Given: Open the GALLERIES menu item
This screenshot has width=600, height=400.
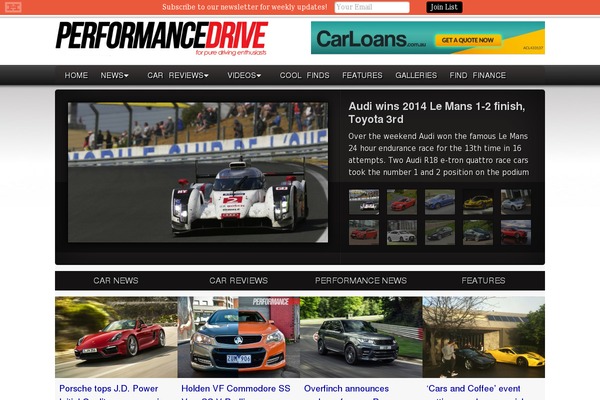Looking at the screenshot, I should click(416, 75).
